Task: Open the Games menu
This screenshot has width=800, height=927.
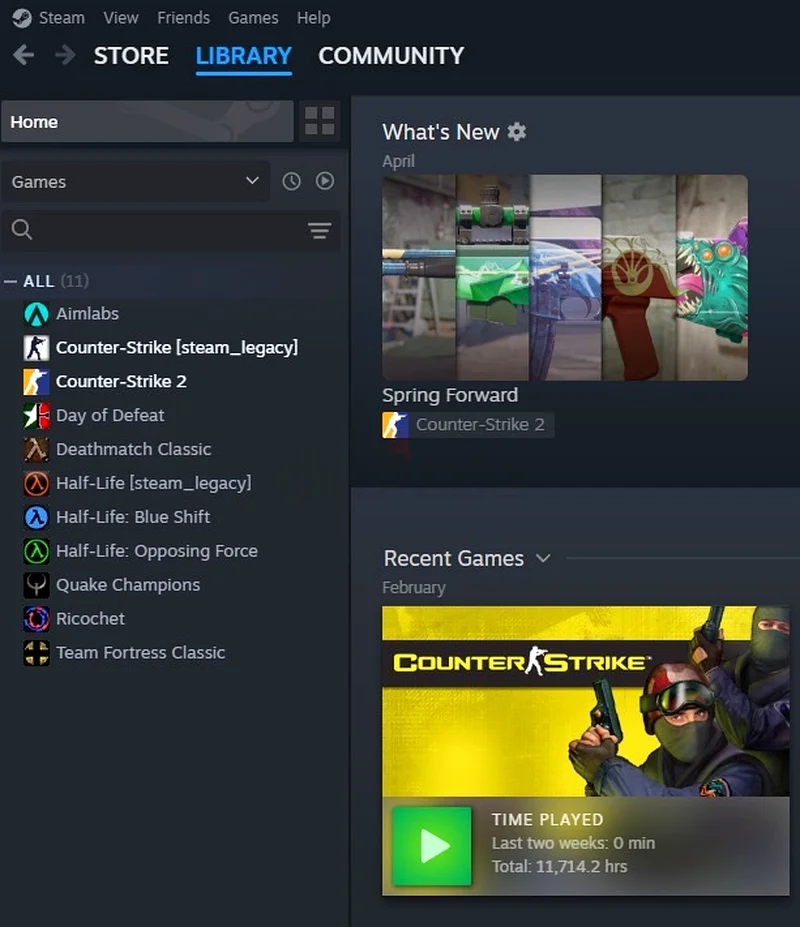Action: click(x=253, y=18)
